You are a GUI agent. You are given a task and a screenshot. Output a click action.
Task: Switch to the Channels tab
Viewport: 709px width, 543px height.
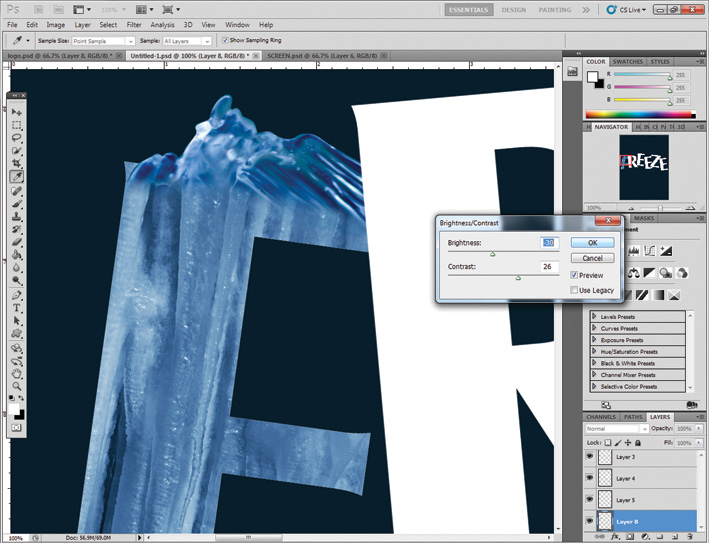pyautogui.click(x=600, y=416)
